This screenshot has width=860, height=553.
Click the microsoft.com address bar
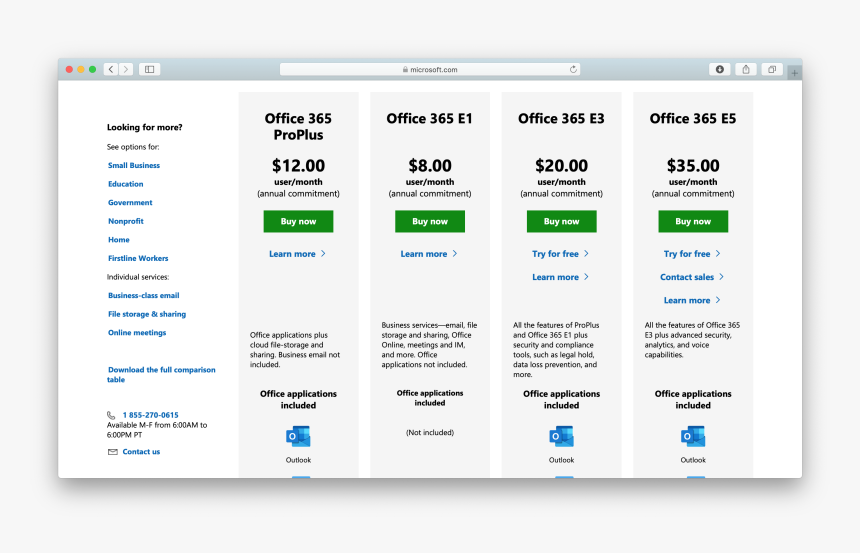point(430,69)
